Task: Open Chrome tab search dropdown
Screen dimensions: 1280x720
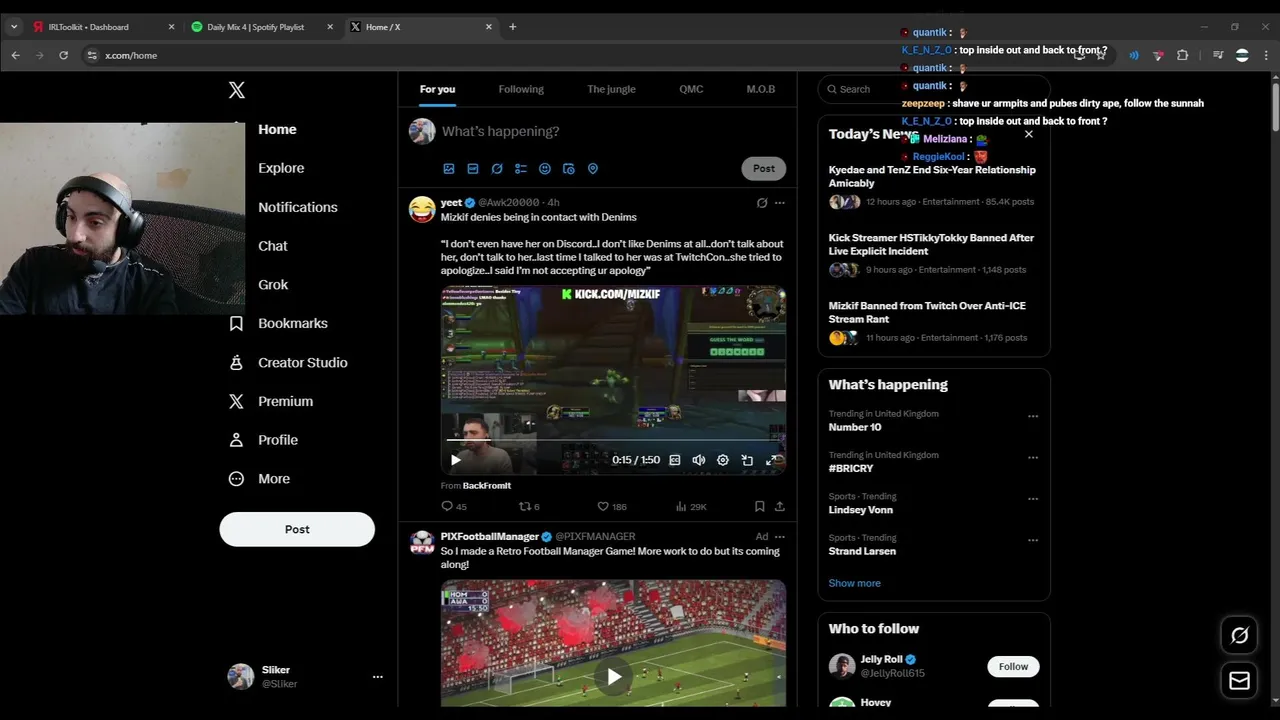Action: 14,27
